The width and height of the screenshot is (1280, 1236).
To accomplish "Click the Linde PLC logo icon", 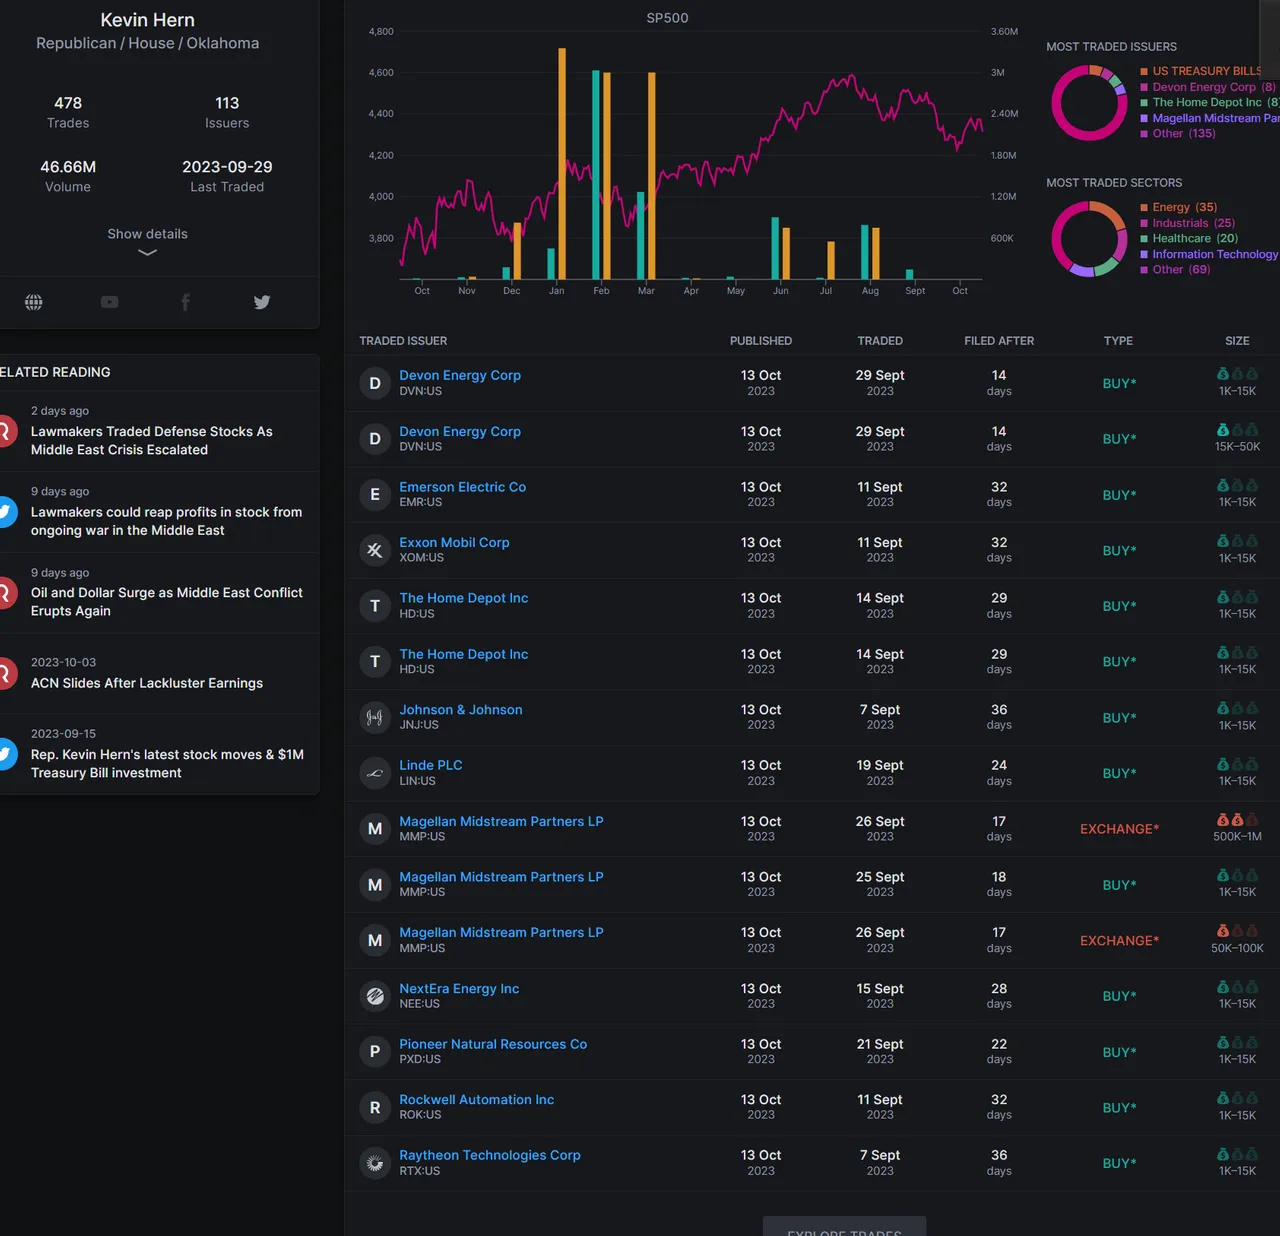I will pyautogui.click(x=375, y=773).
